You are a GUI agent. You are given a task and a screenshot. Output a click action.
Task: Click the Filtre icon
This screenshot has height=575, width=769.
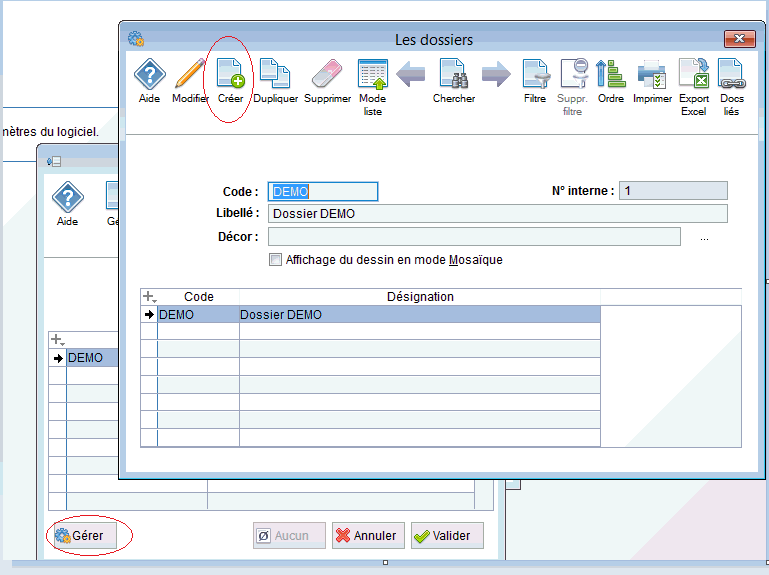[535, 76]
